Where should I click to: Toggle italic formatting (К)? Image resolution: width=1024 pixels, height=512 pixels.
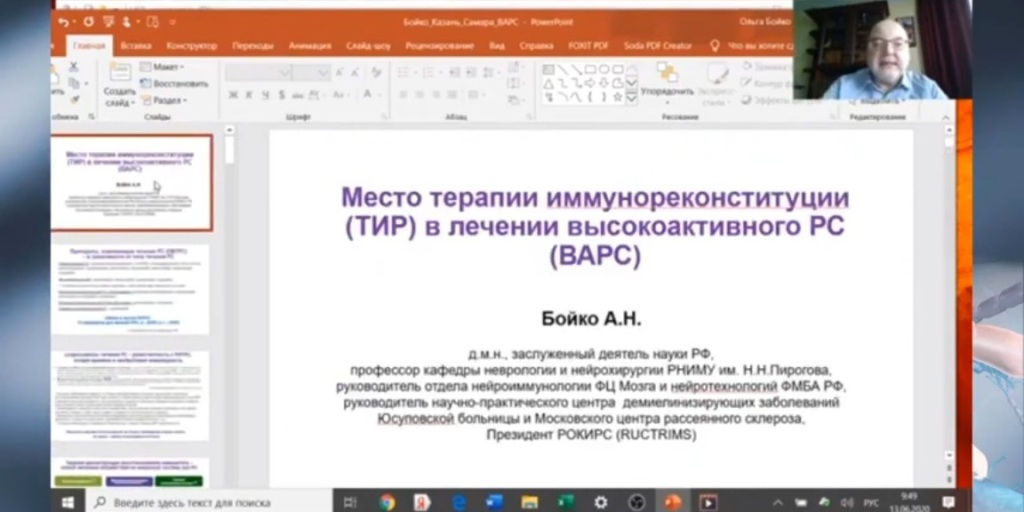248,95
